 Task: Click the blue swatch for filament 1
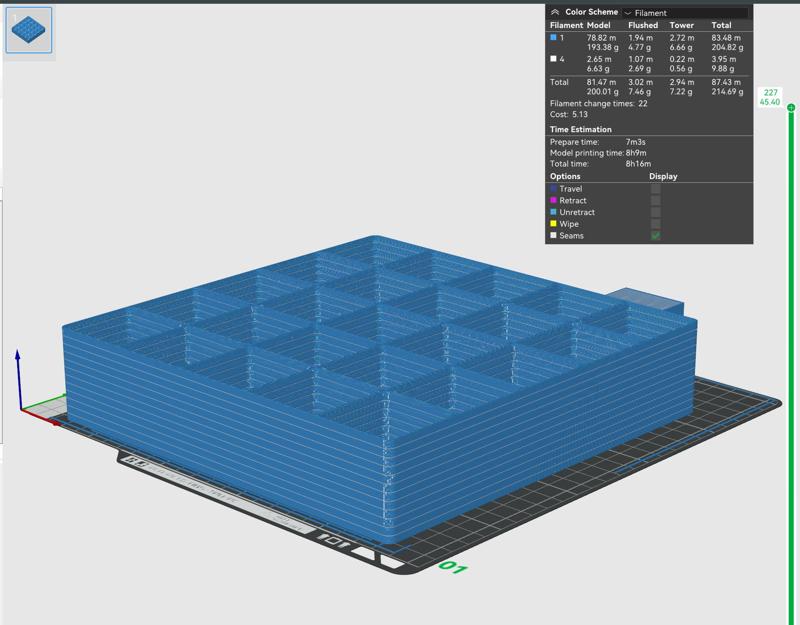554,38
